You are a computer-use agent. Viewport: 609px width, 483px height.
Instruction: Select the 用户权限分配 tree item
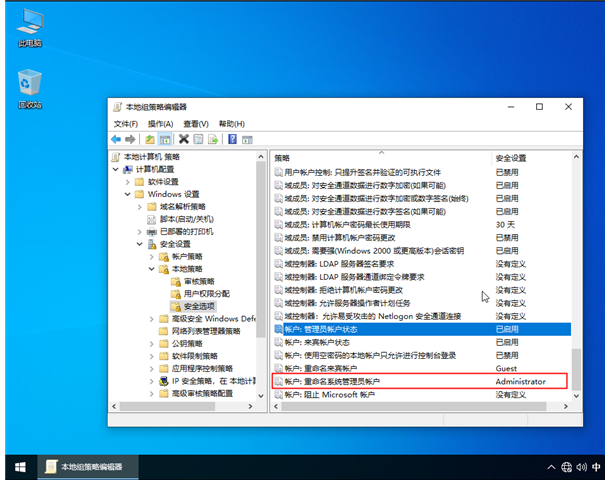click(x=205, y=294)
